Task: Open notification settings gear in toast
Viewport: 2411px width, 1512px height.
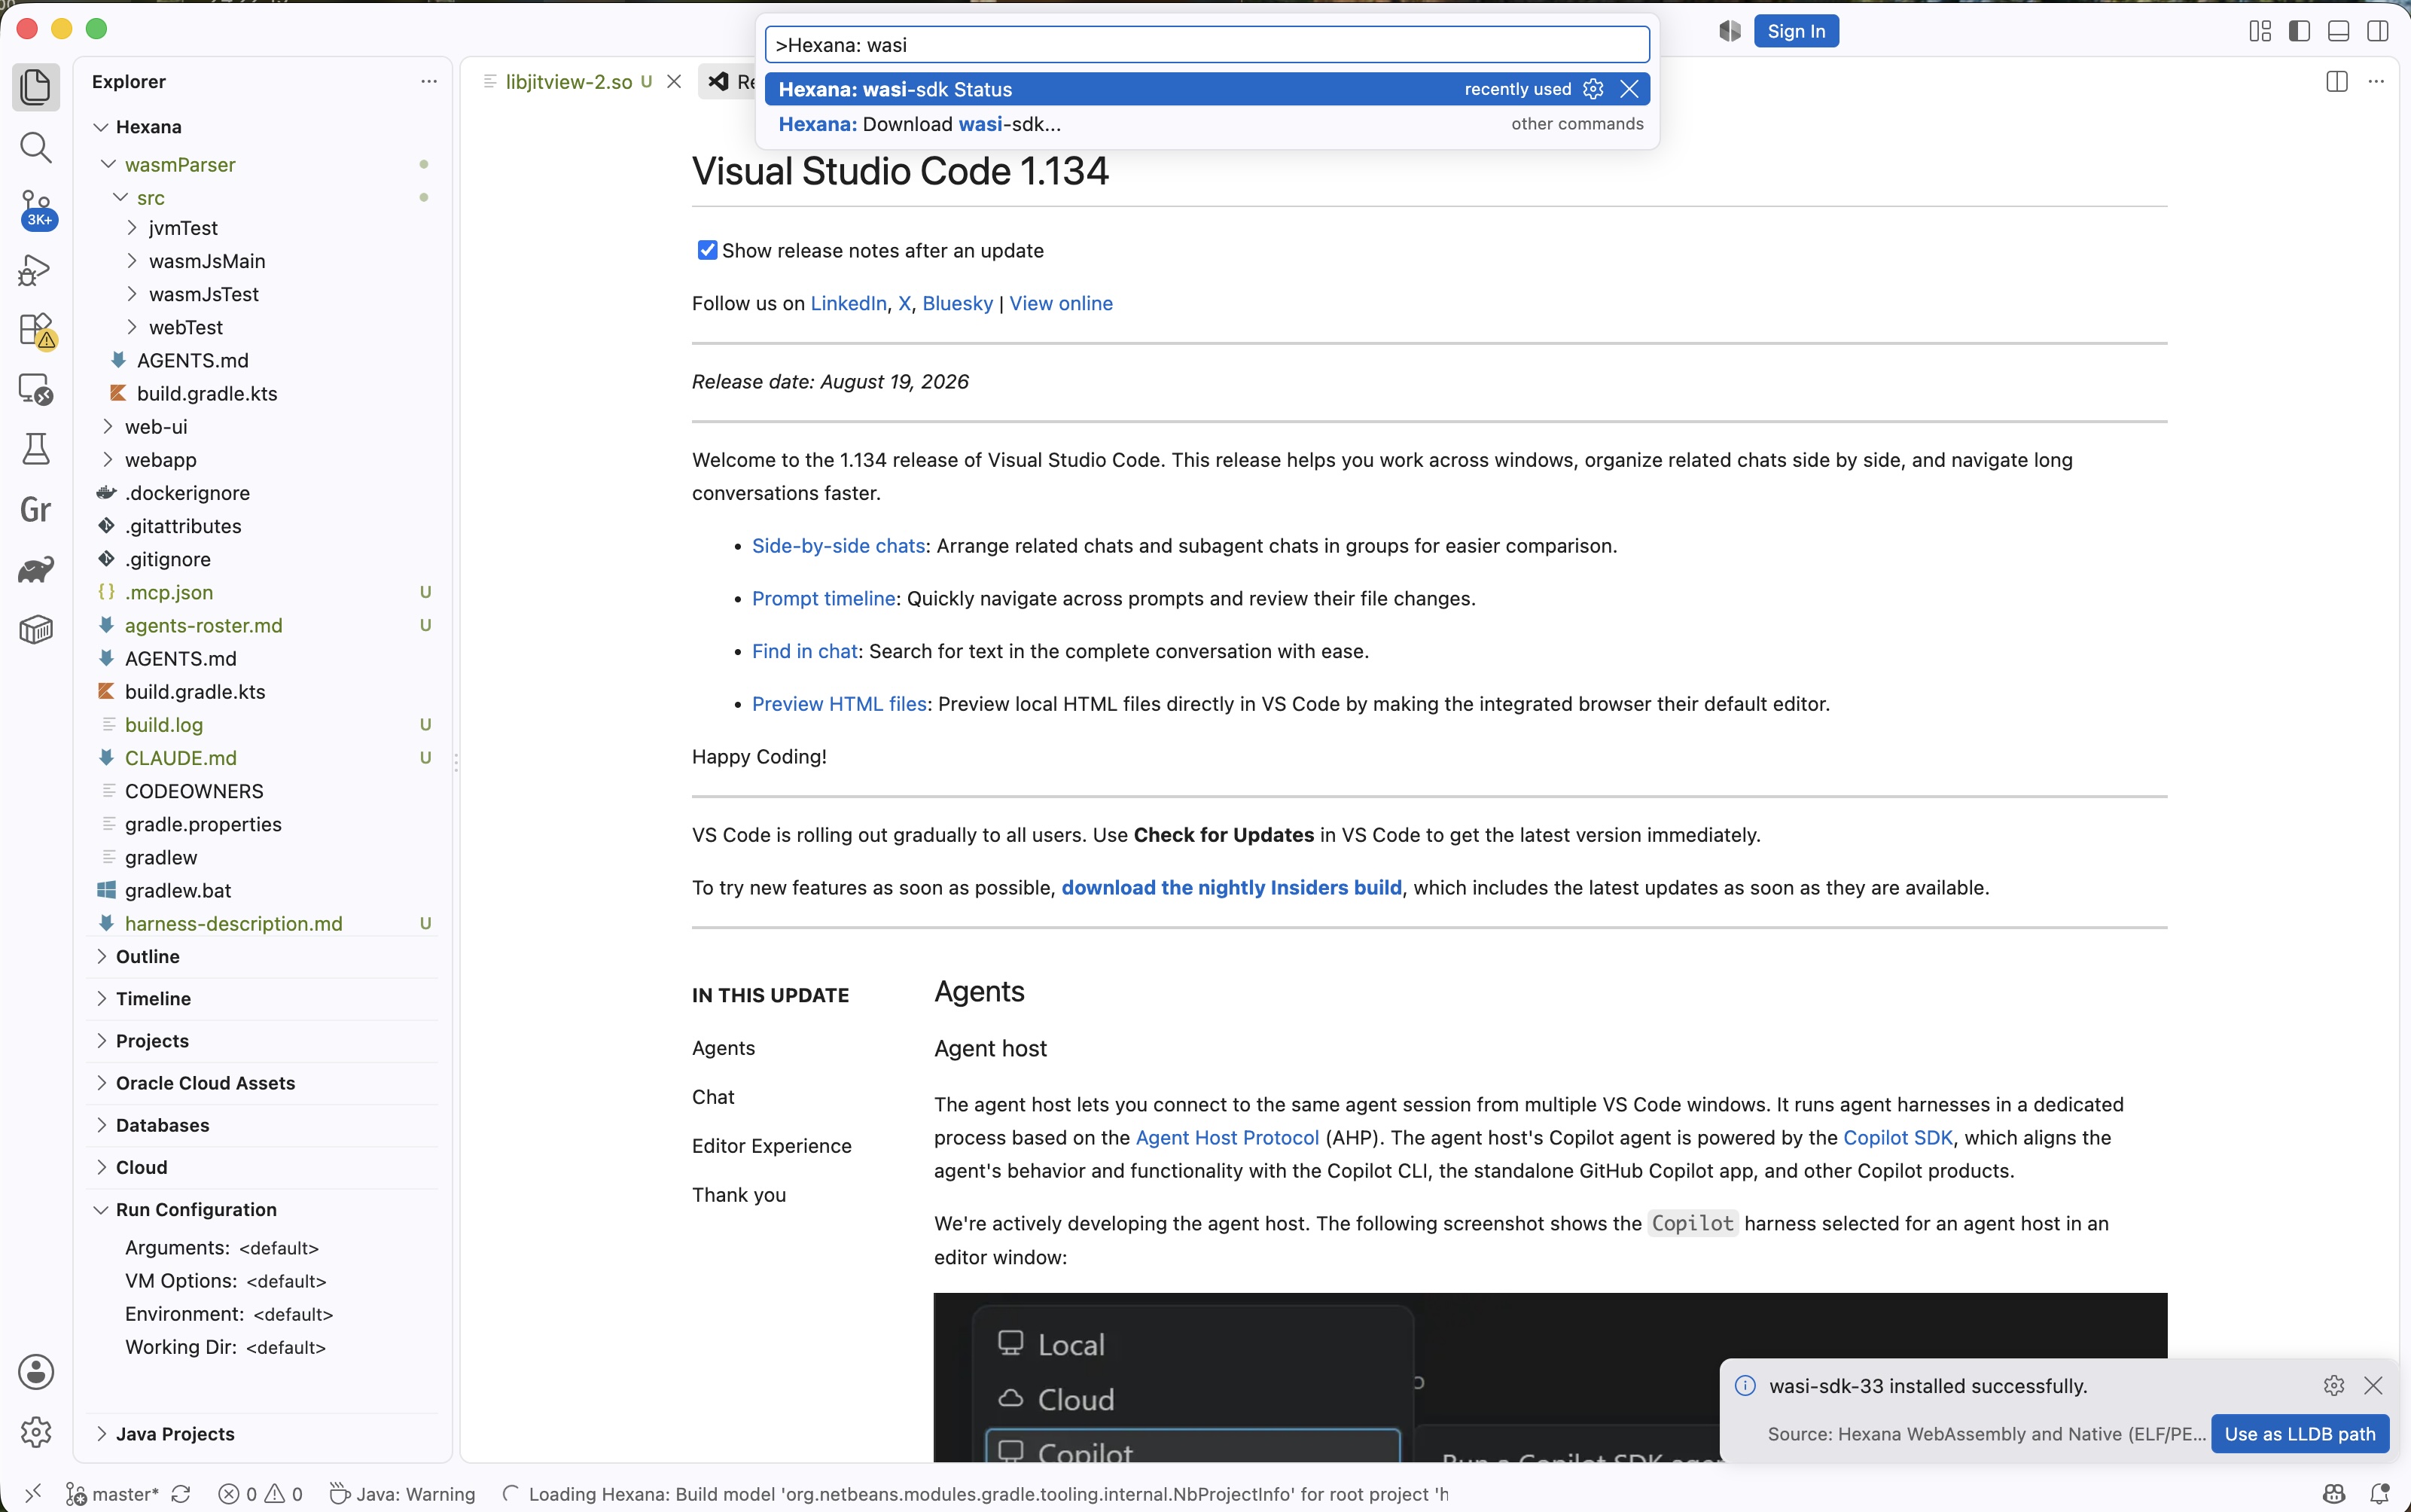Action: tap(2334, 1385)
